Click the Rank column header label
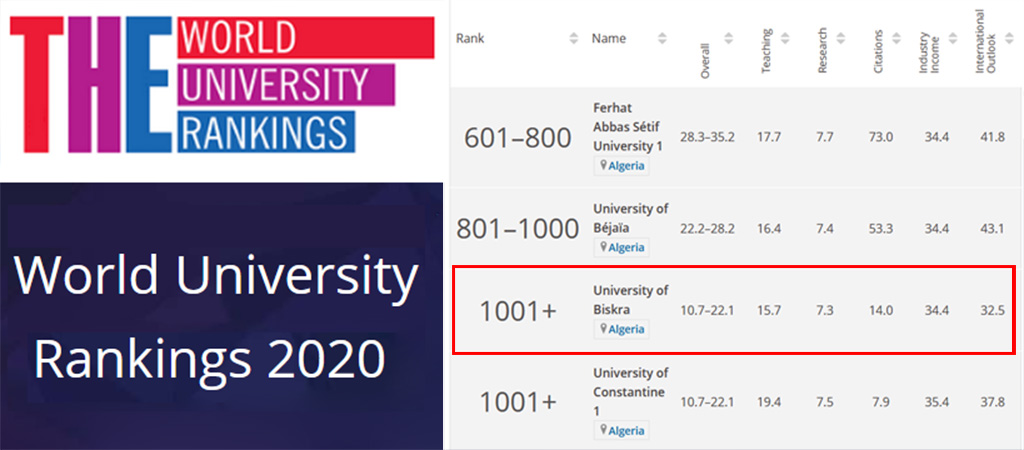This screenshot has width=1024, height=450. [470, 39]
